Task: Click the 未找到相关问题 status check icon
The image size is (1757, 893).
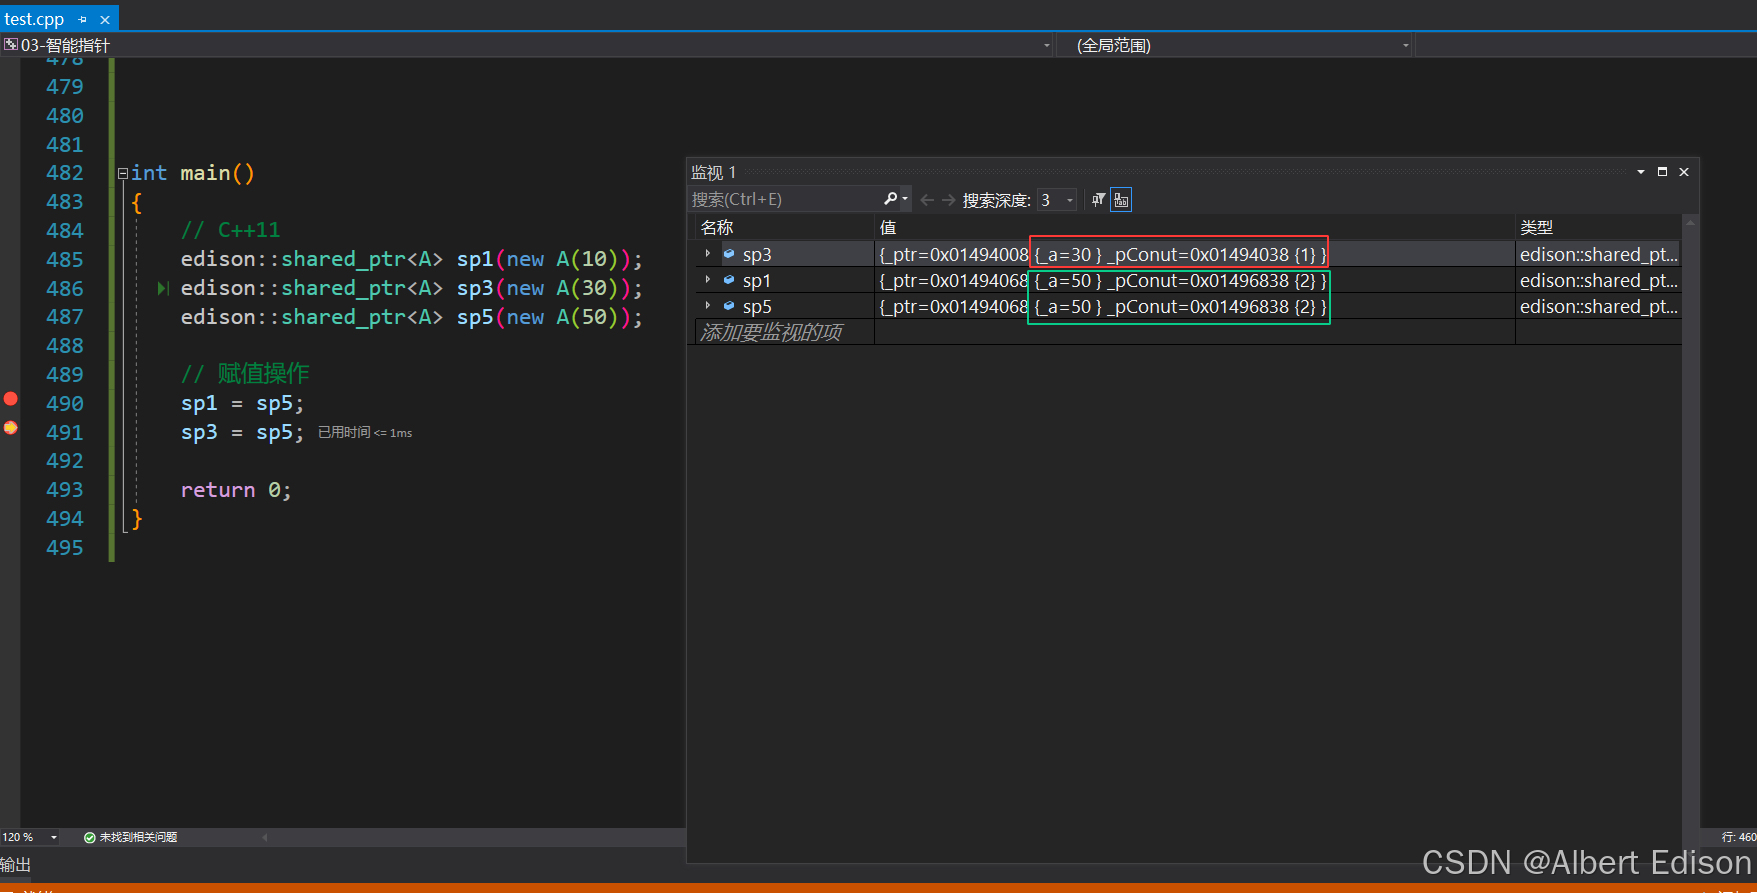Action: click(90, 837)
